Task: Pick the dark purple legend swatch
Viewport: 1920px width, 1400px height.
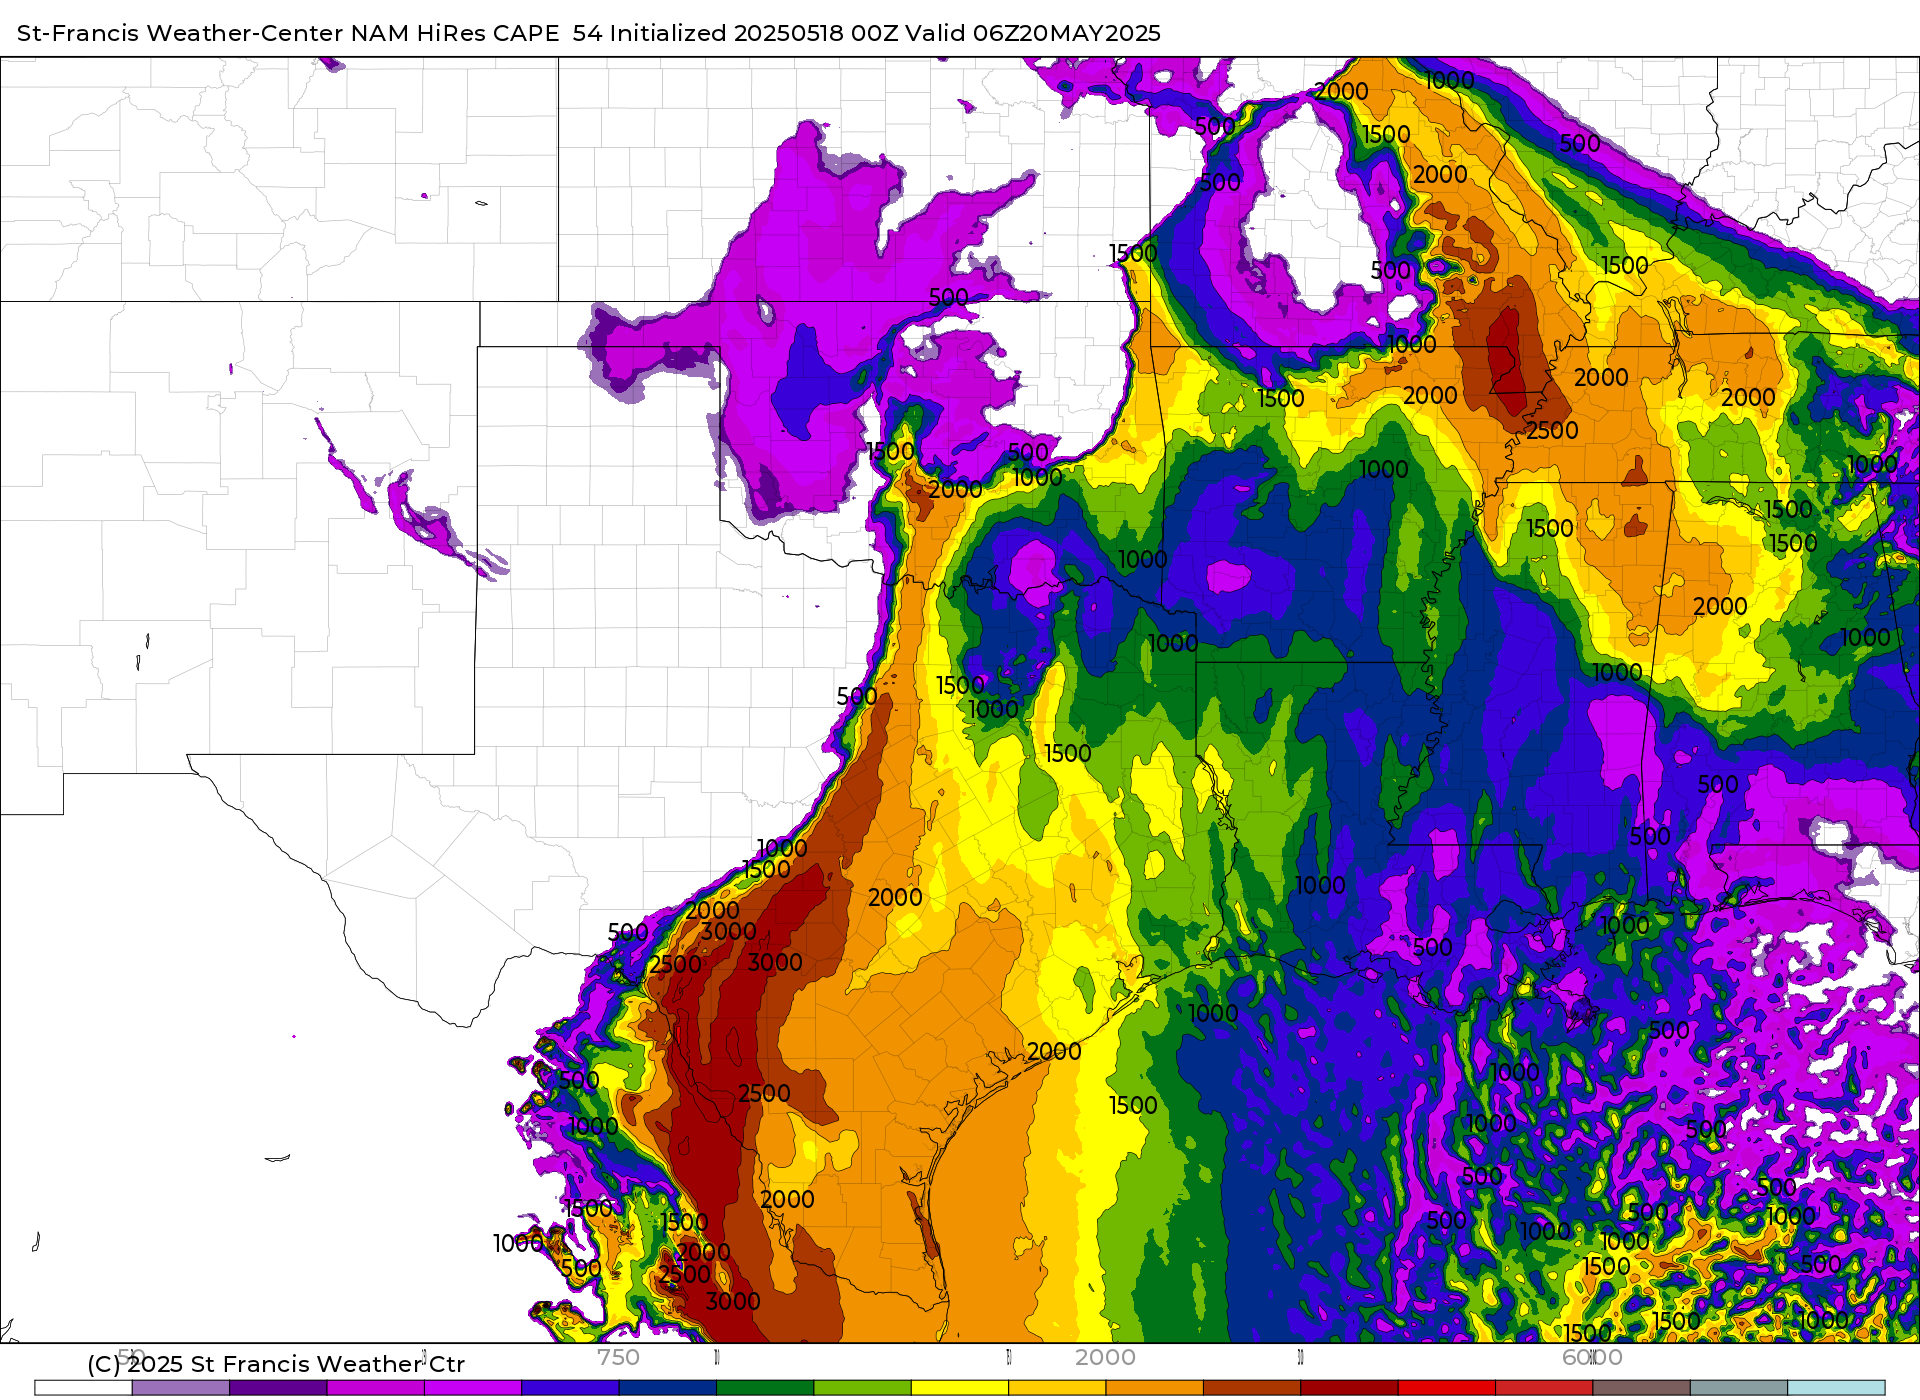Action: coord(278,1388)
